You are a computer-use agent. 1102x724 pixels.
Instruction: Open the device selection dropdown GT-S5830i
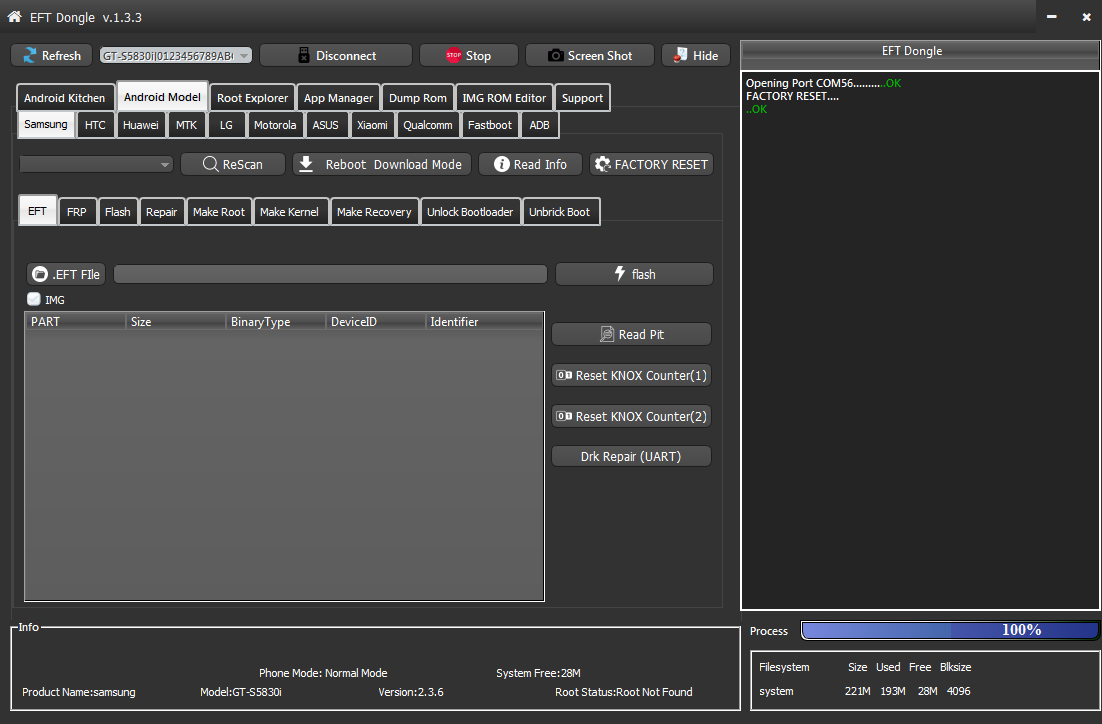coord(176,56)
